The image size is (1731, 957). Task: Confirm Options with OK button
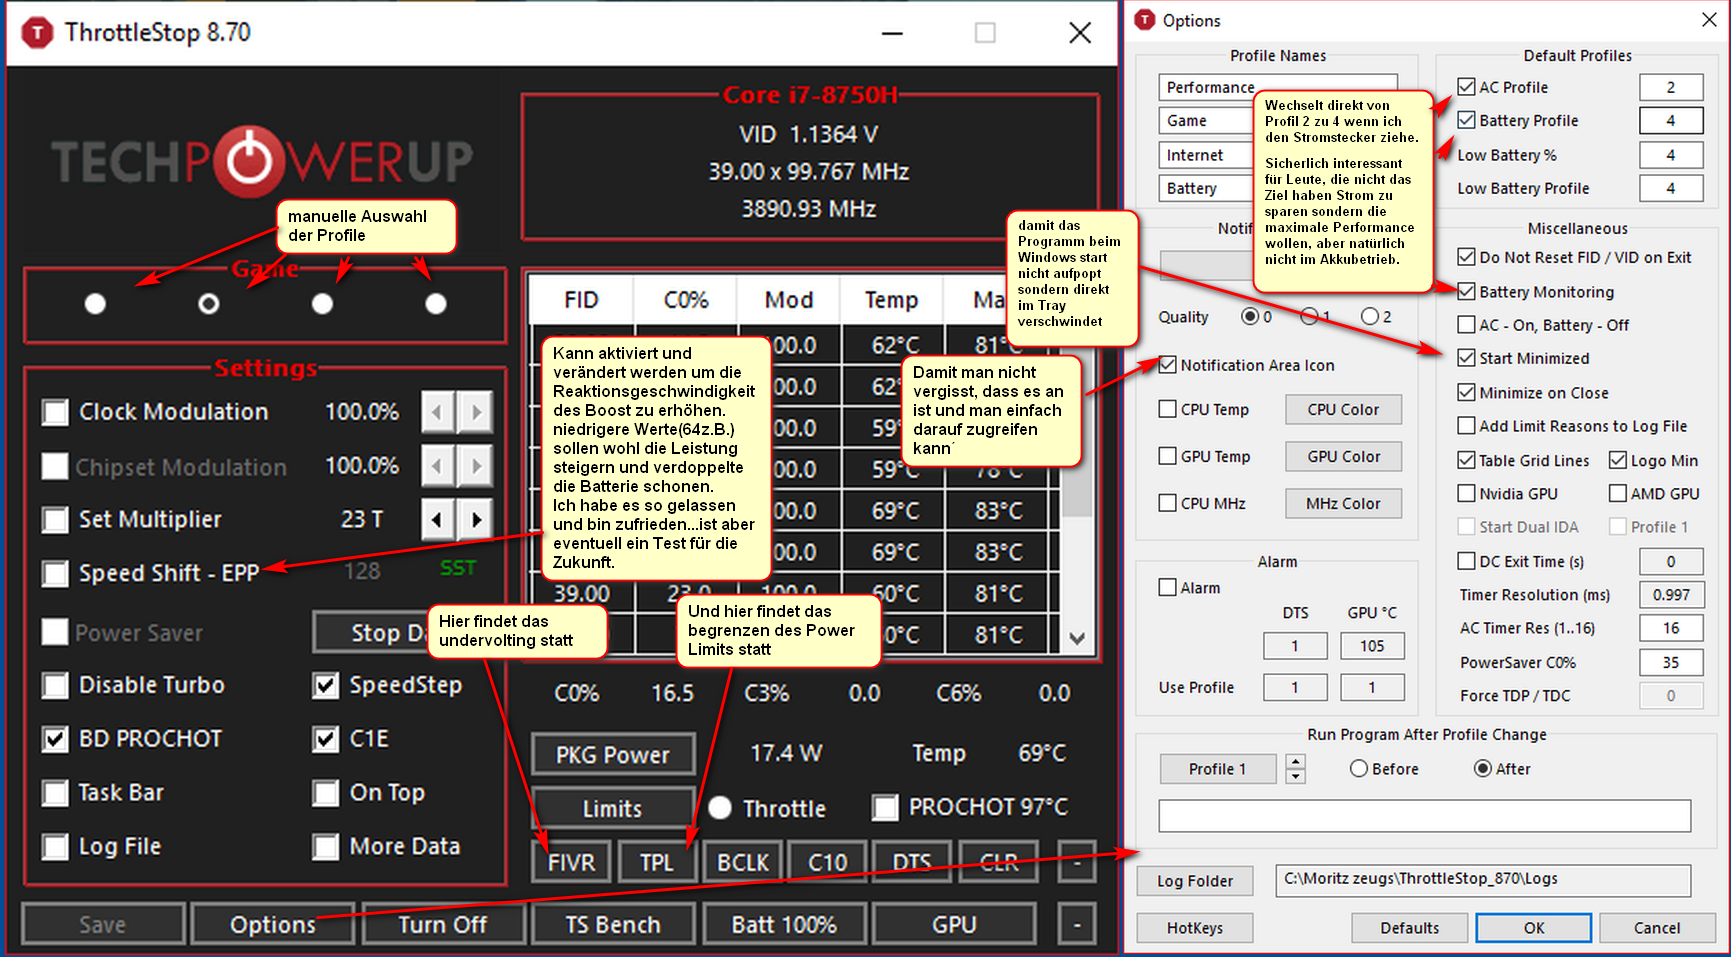(1534, 928)
